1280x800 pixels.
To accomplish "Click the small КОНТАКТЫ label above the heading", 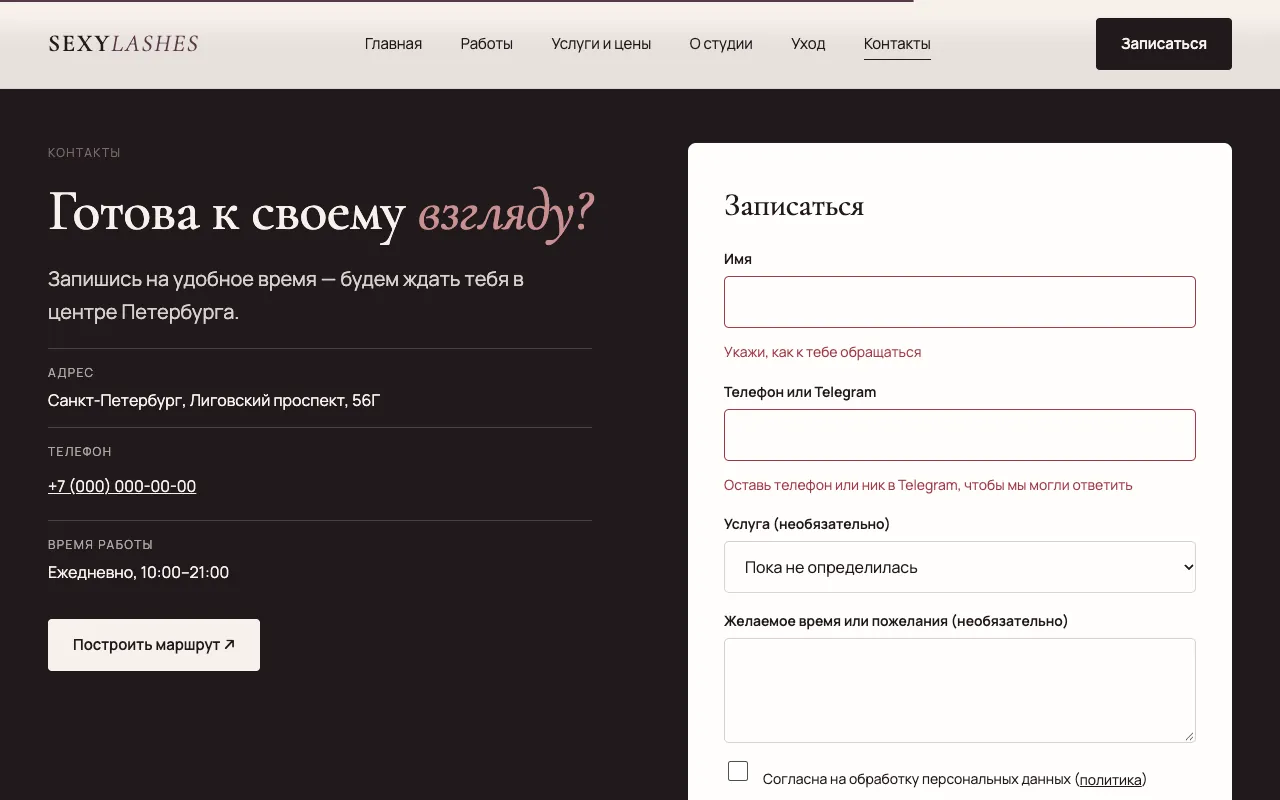I will pyautogui.click(x=84, y=153).
